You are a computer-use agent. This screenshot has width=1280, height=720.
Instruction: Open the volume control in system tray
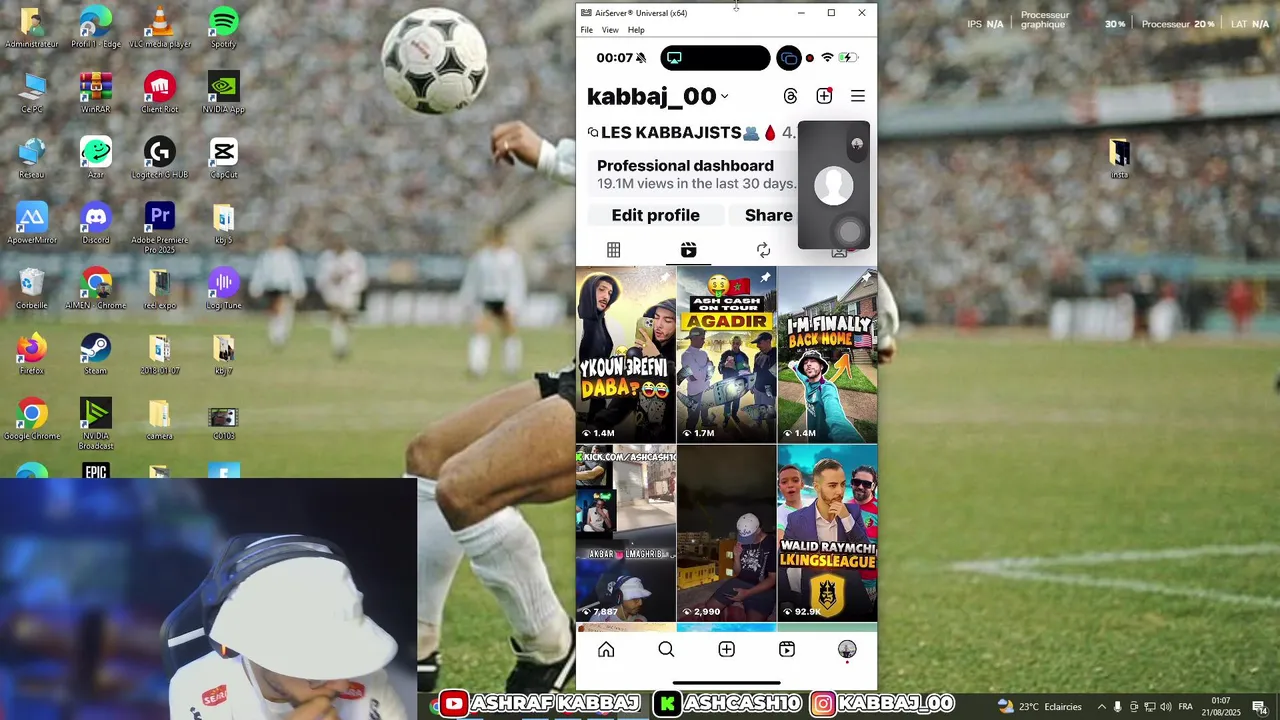pos(1166,707)
